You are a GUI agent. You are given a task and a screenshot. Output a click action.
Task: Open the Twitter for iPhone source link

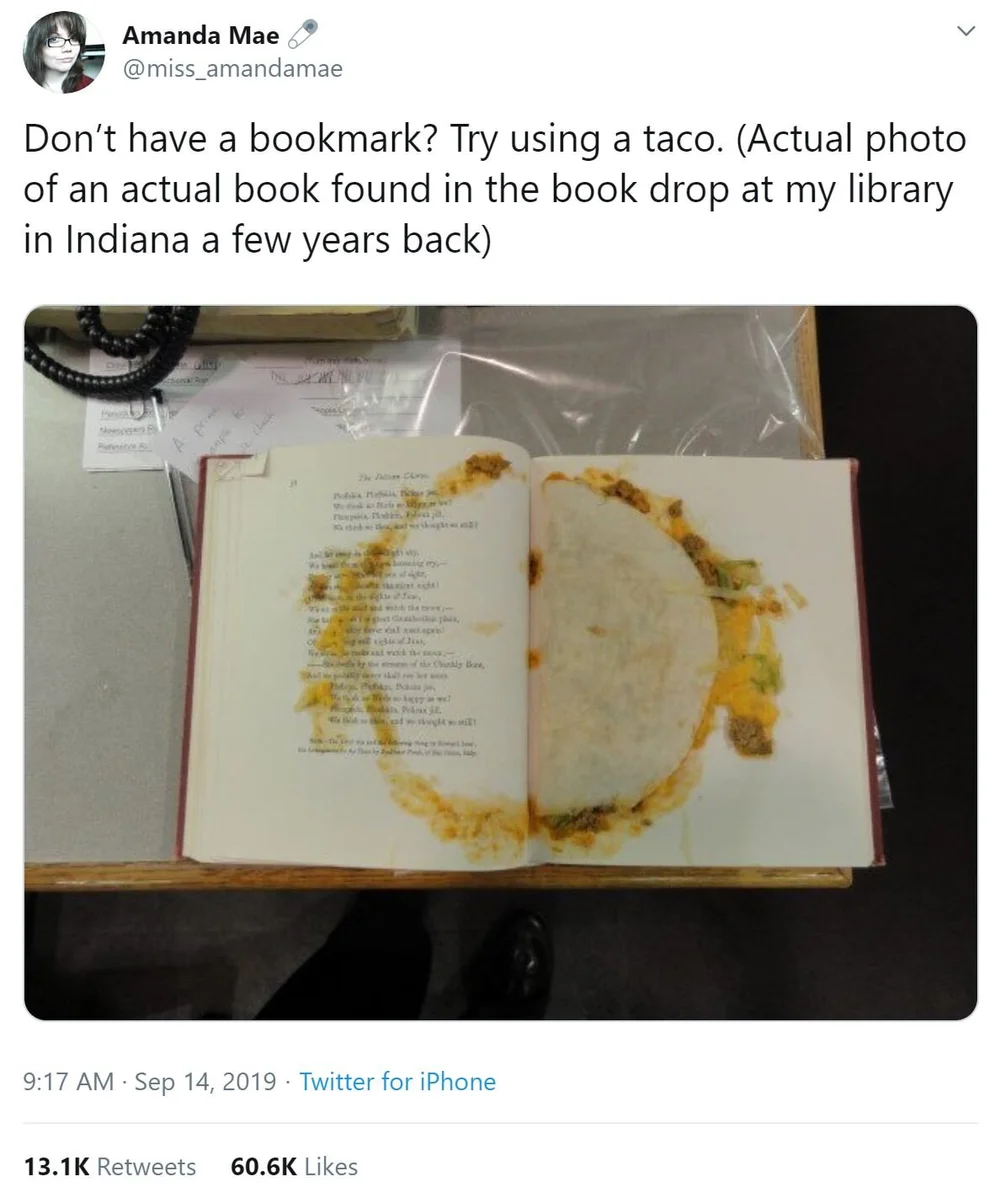click(x=397, y=1081)
